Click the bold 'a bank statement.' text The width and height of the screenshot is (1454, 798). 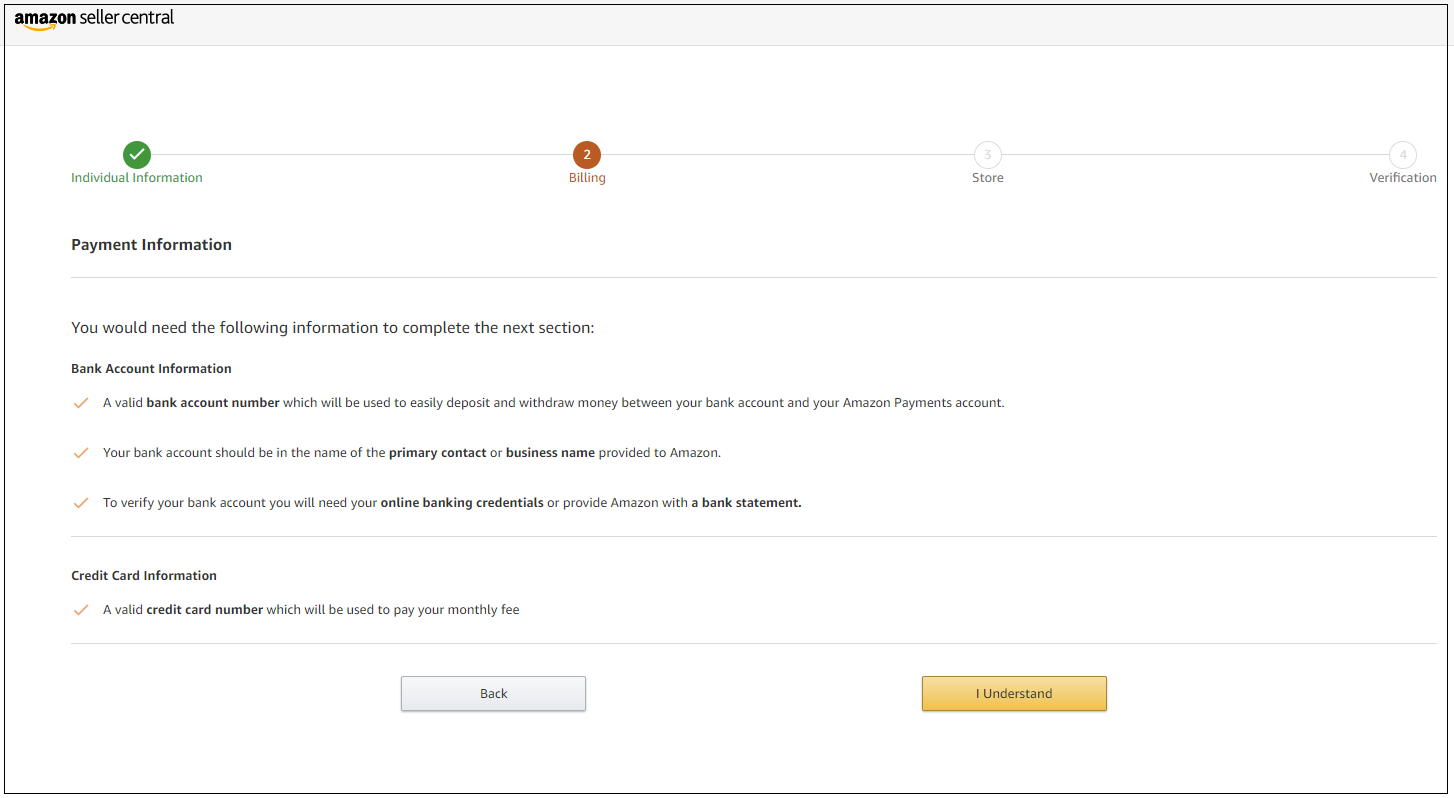[x=746, y=503]
